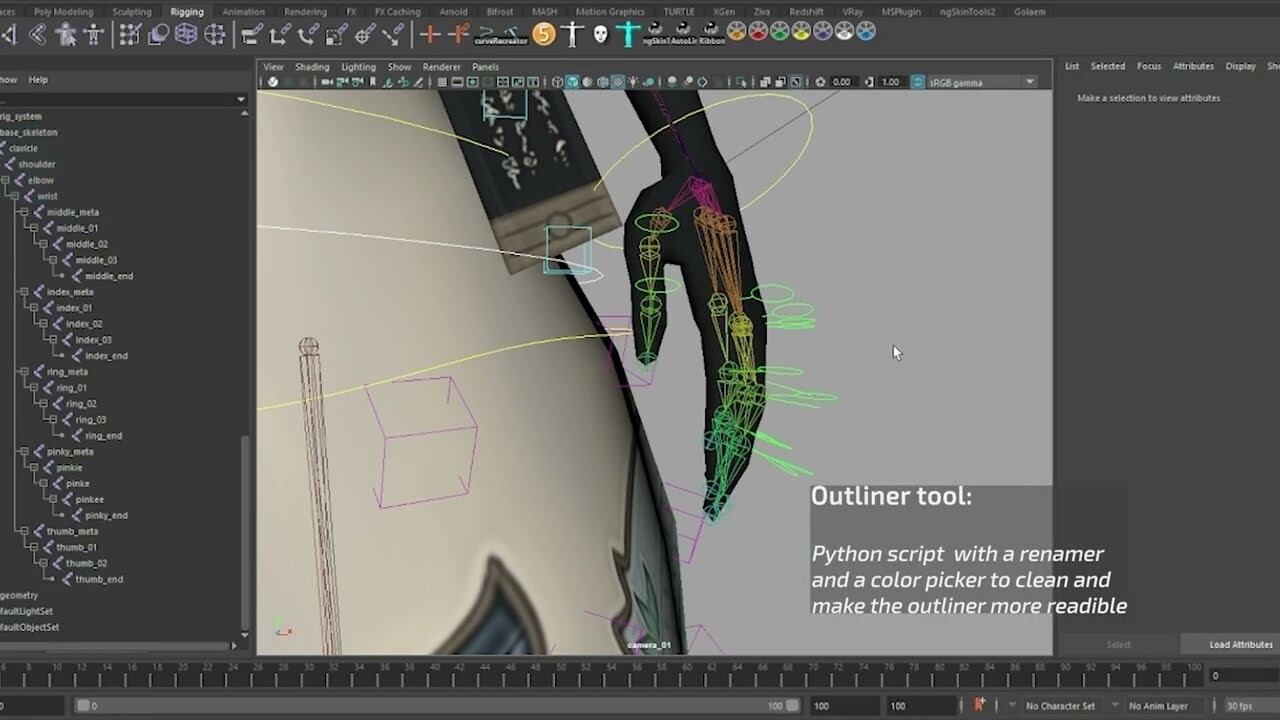Image resolution: width=1280 pixels, height=720 pixels.
Task: Click the teal ngSkinTools shelf icon
Action: [627, 33]
